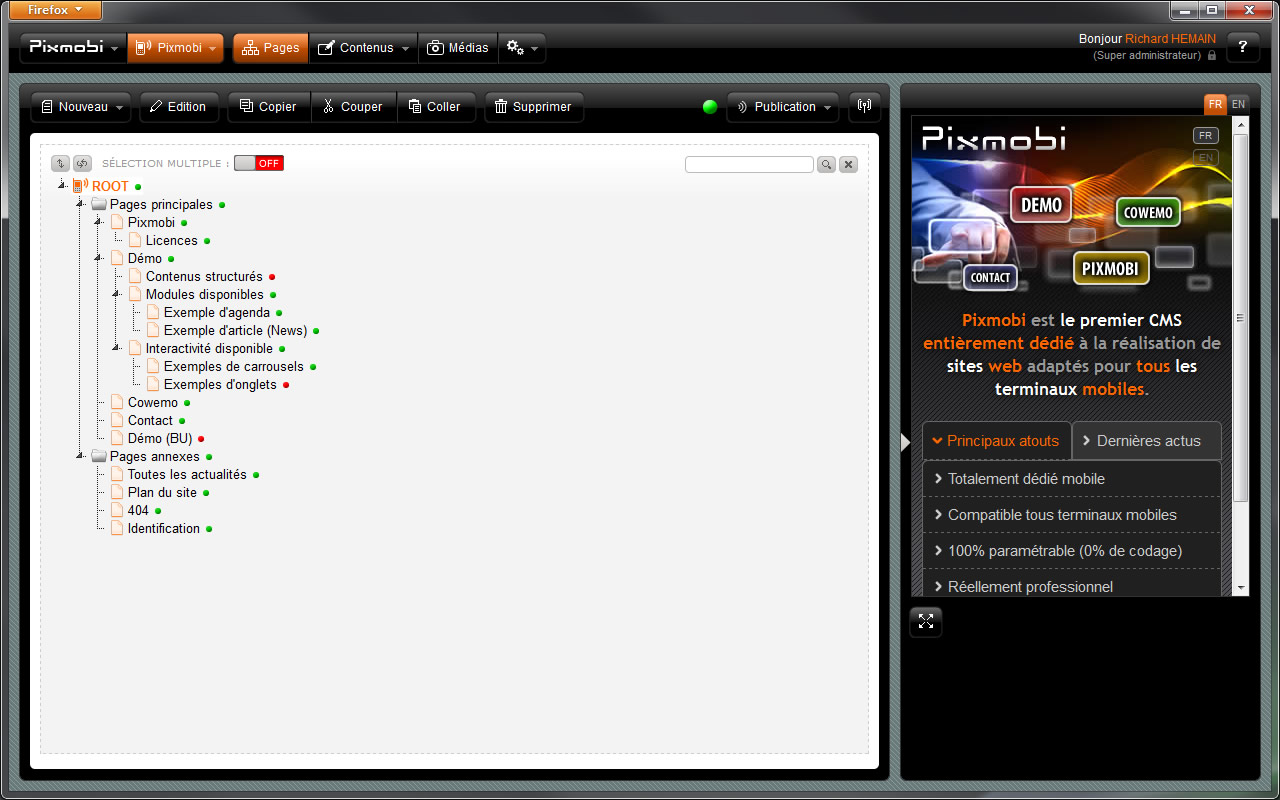Screen dimensions: 1280x800
Task: Open the orange Pixmobi site selector
Action: click(175, 48)
